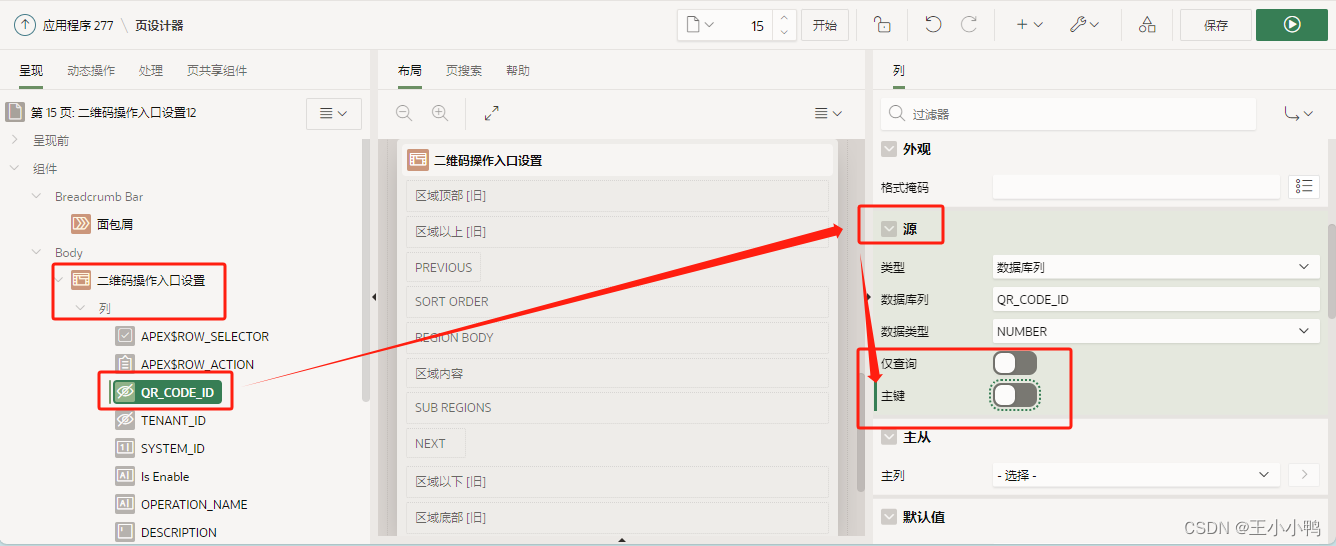This screenshot has height=546, width=1336.
Task: Switch to the 帮助 tab
Action: coord(518,71)
